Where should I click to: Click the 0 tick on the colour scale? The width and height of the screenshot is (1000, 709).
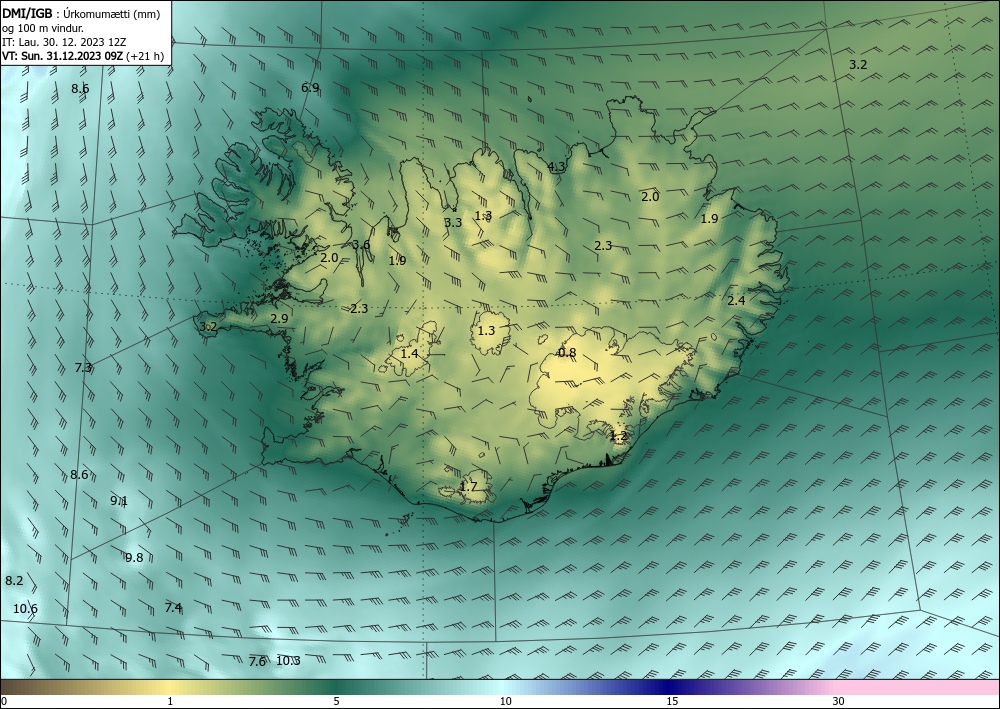pos(4,701)
